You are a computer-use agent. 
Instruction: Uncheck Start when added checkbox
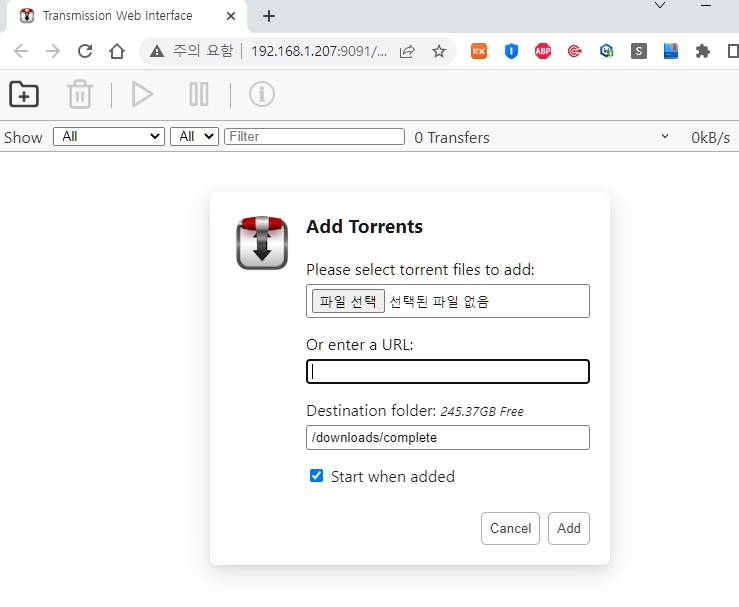pyautogui.click(x=317, y=476)
